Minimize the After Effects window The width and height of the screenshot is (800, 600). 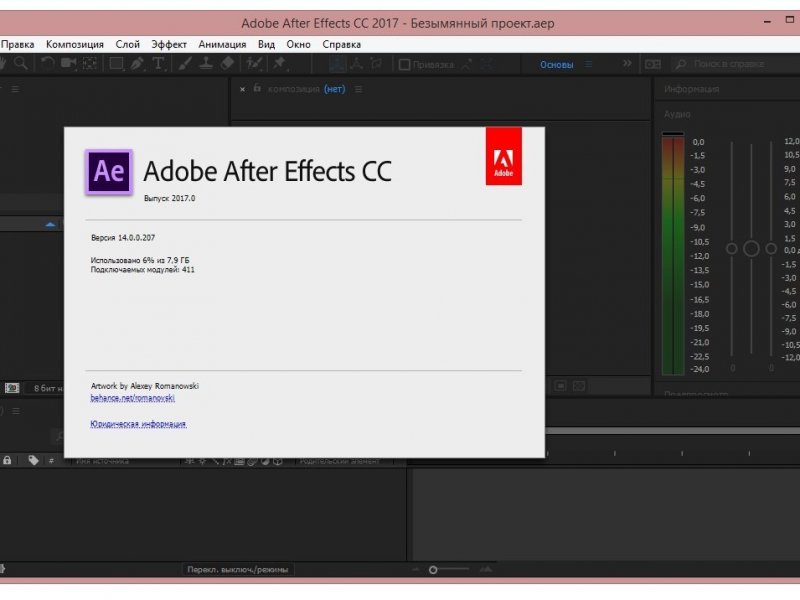[767, 22]
